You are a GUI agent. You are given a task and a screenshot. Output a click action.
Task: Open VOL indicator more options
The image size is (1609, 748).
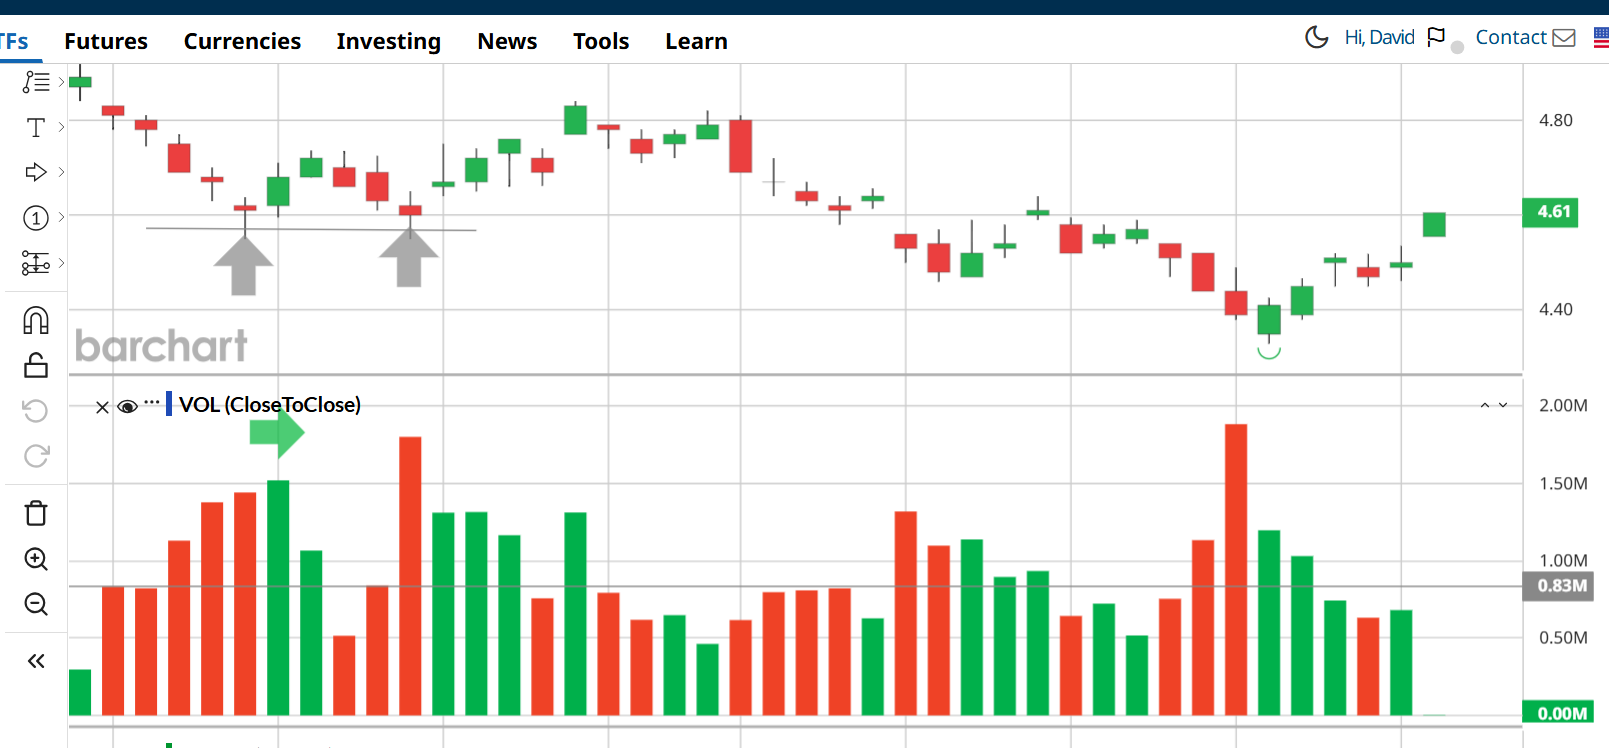click(152, 402)
